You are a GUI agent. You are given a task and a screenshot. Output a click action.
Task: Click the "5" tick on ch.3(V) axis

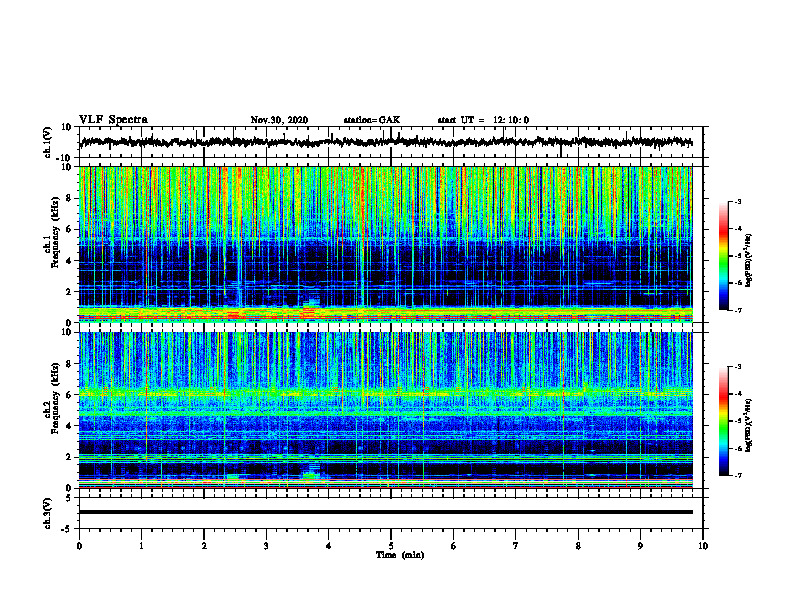click(x=70, y=498)
